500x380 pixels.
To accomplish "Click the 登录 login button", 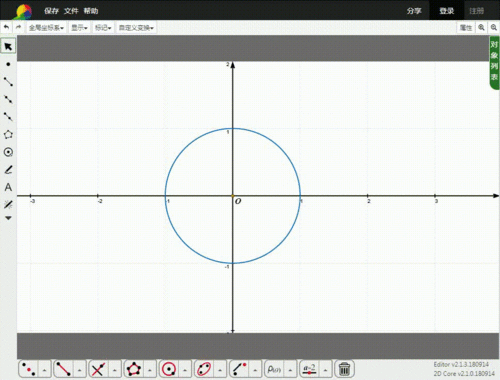I will 446,11.
